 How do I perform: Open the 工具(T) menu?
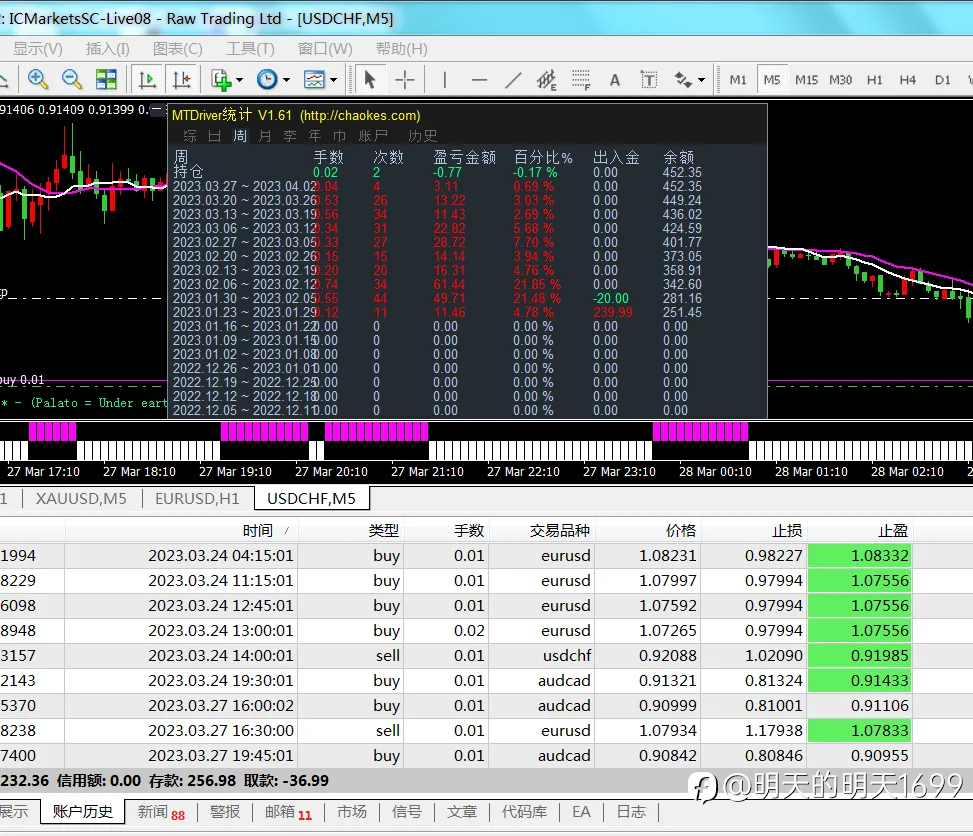pyautogui.click(x=250, y=48)
